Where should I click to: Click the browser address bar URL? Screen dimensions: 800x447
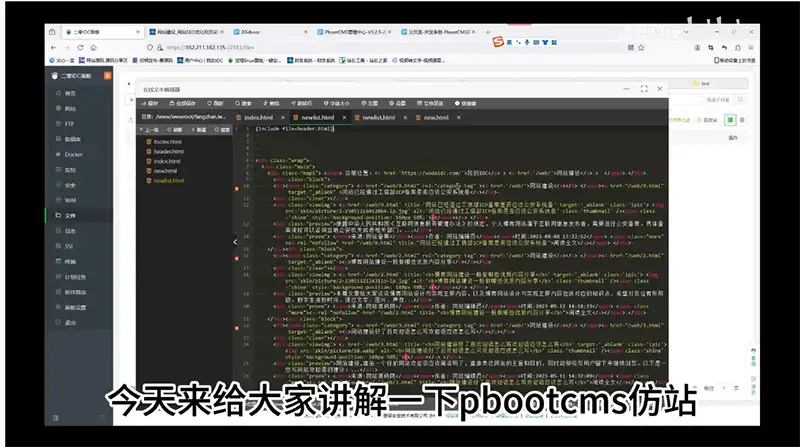220,46
